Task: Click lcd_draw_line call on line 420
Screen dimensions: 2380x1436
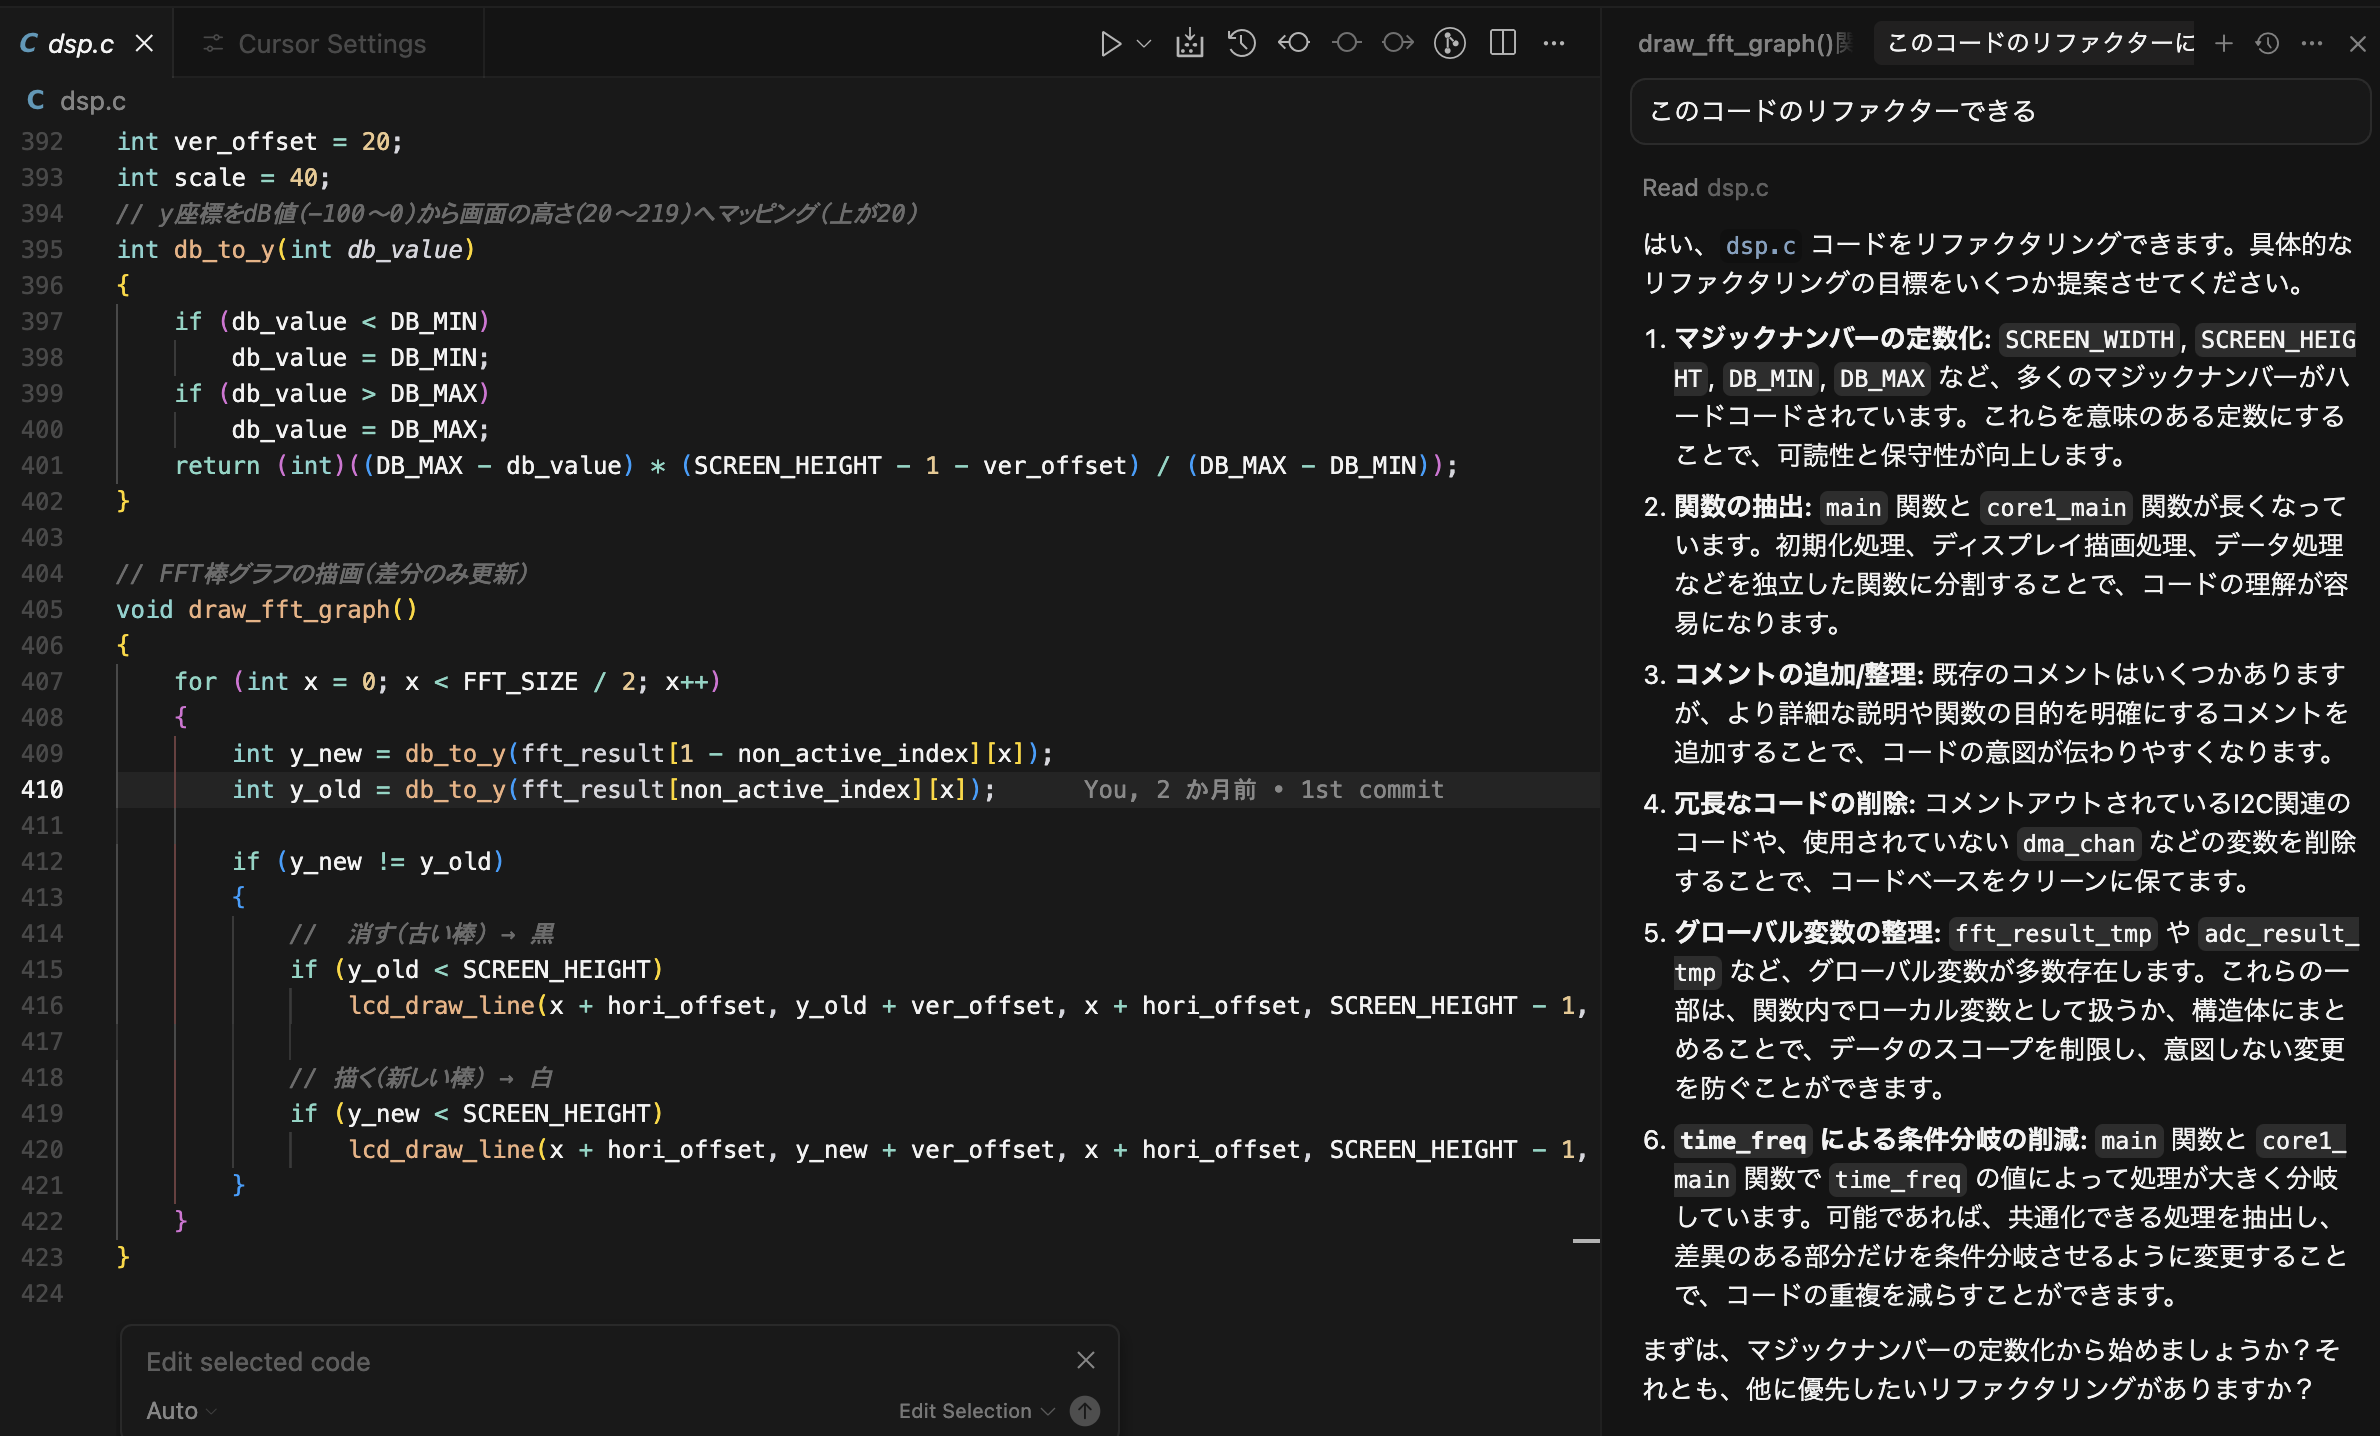Action: 967,1150
